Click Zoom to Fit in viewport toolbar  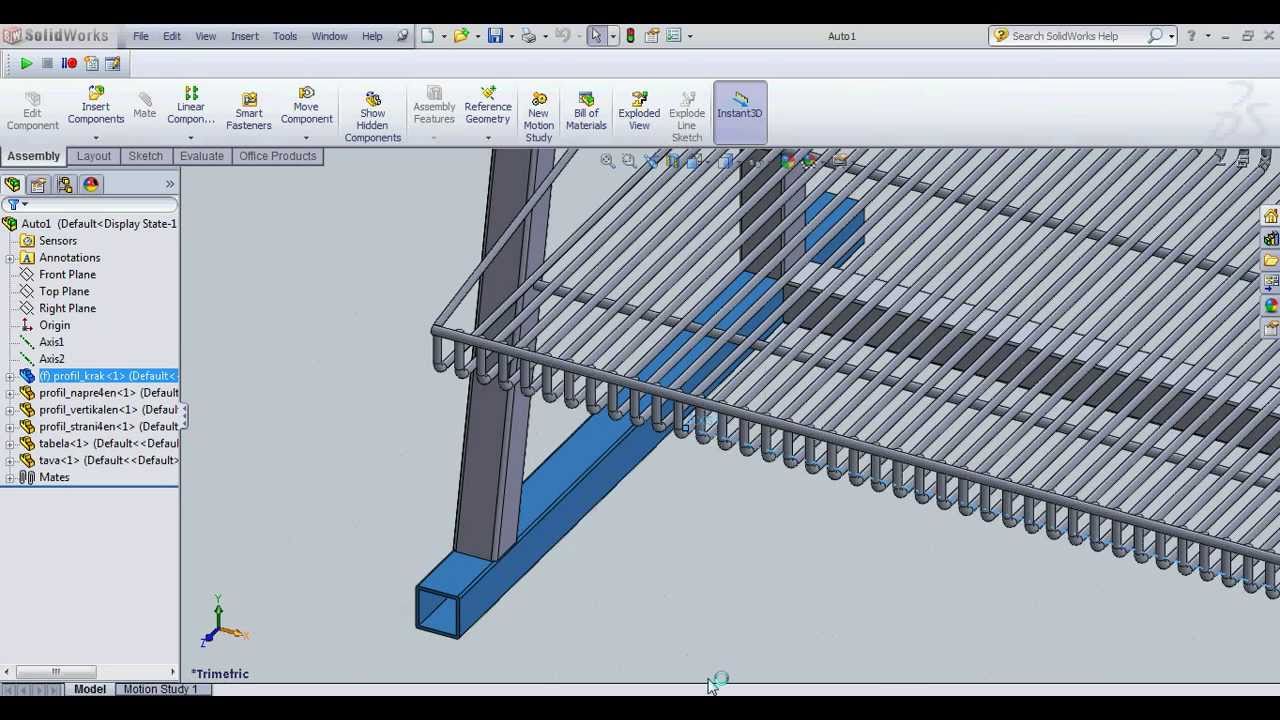click(x=607, y=161)
